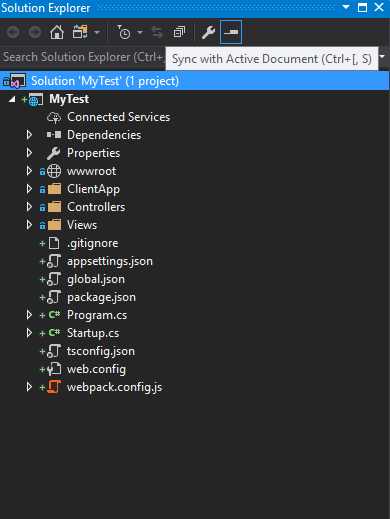The image size is (390, 519).
Task: Close the Solution Explorer panel
Action: coord(379,7)
